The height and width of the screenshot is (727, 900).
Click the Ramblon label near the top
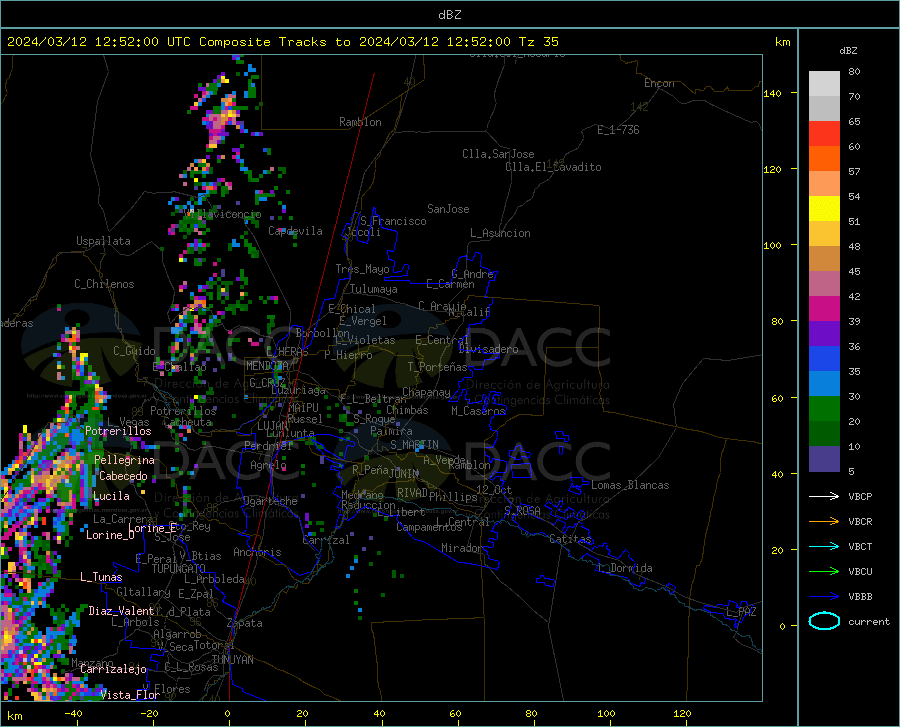(x=360, y=122)
